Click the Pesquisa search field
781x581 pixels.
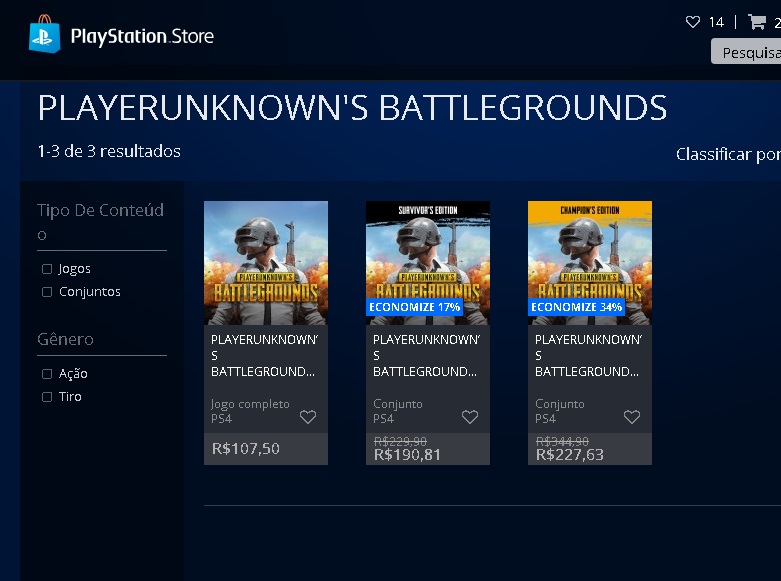pos(746,52)
